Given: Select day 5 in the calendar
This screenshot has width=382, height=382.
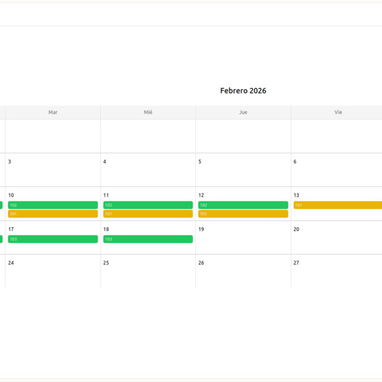Looking at the screenshot, I should tap(243, 170).
